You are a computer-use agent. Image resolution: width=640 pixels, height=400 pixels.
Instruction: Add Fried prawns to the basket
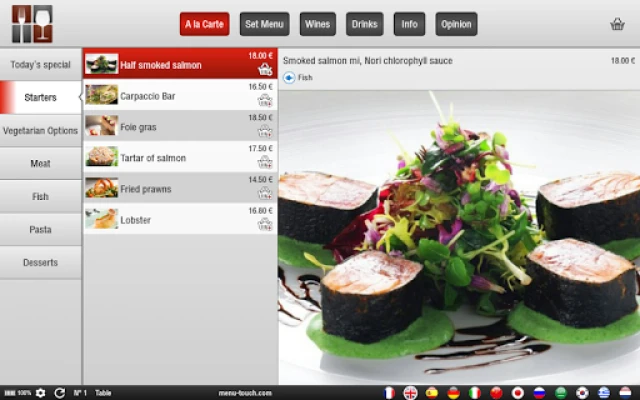[264, 193]
